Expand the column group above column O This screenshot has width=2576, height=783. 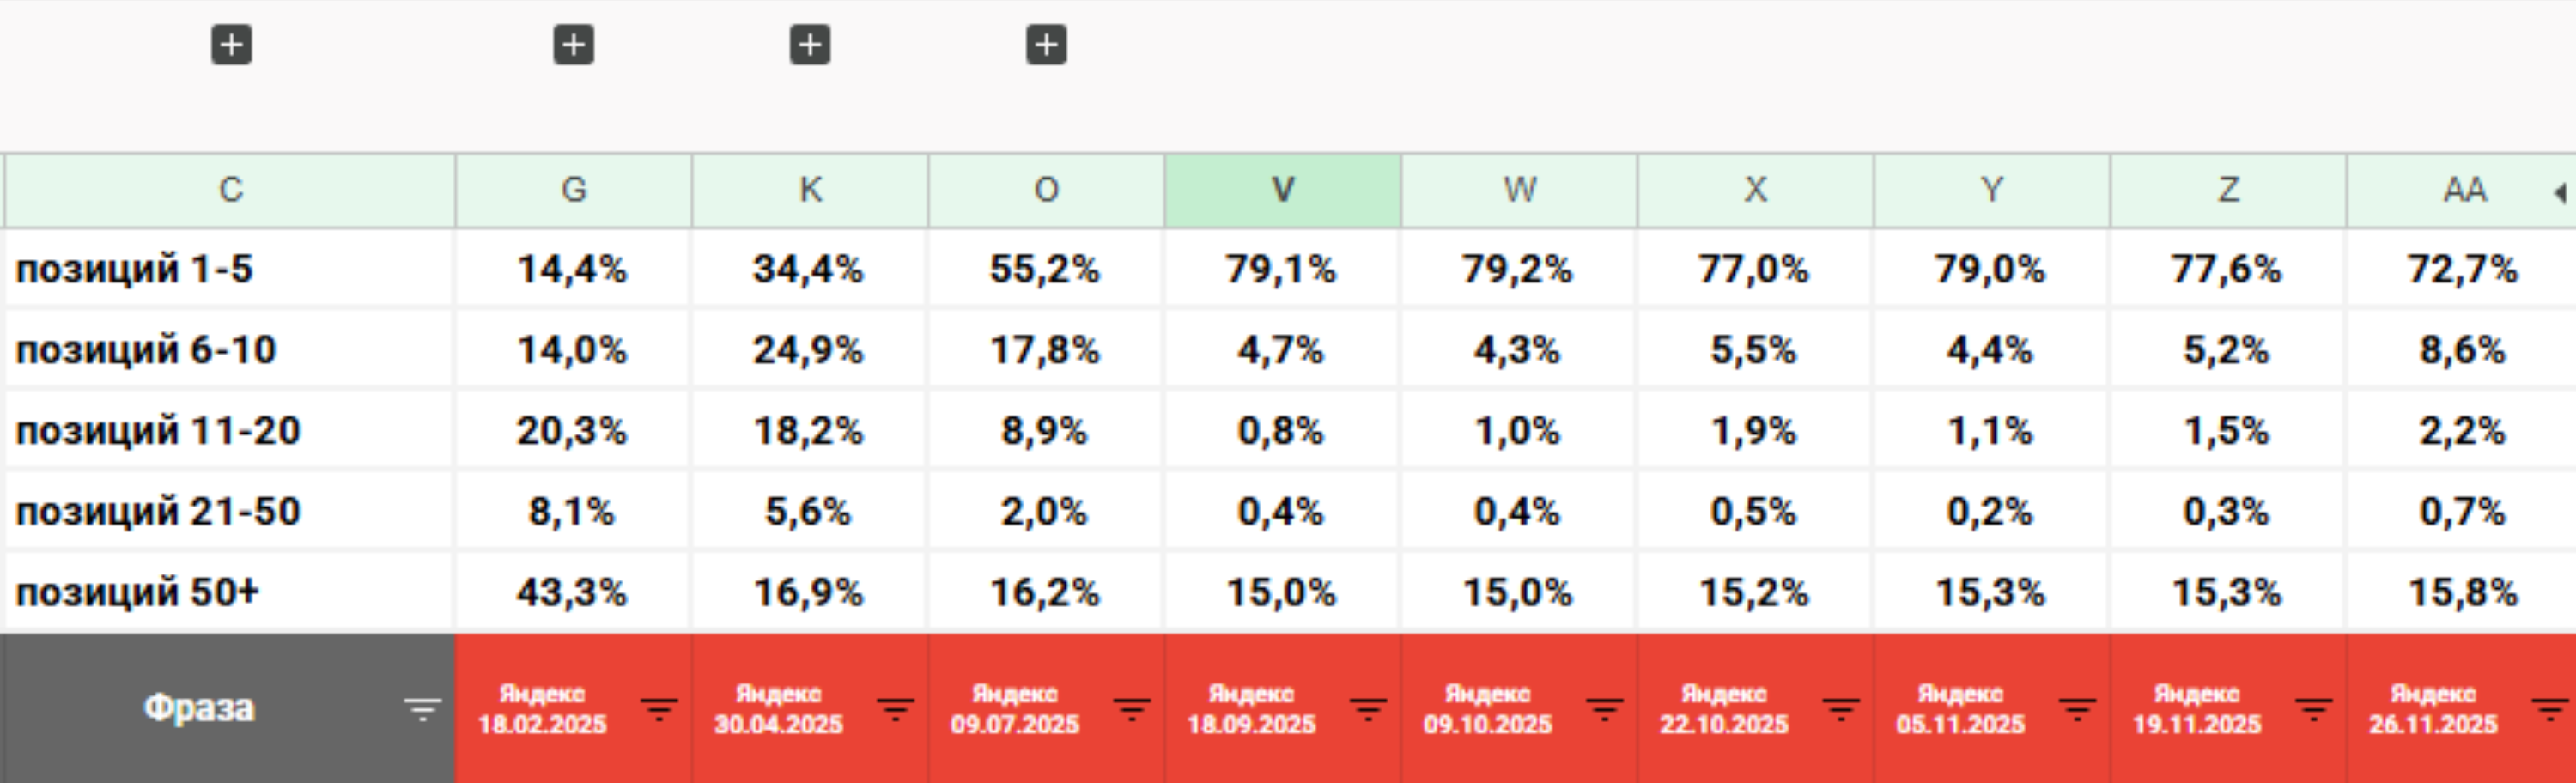pyautogui.click(x=1046, y=45)
